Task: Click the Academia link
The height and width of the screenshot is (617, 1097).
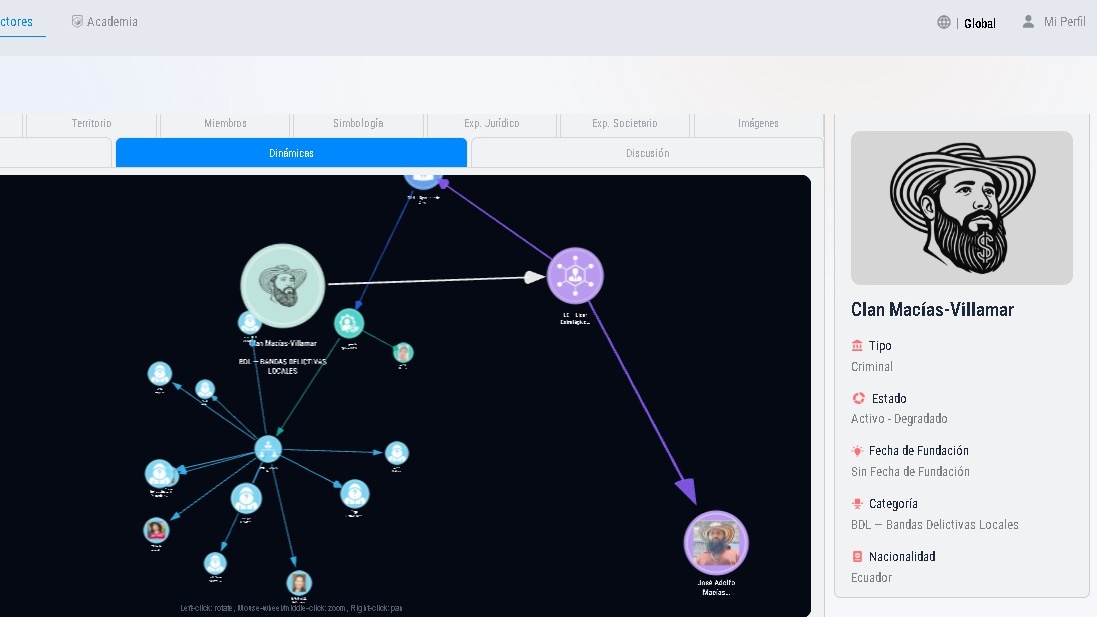Action: pos(112,22)
